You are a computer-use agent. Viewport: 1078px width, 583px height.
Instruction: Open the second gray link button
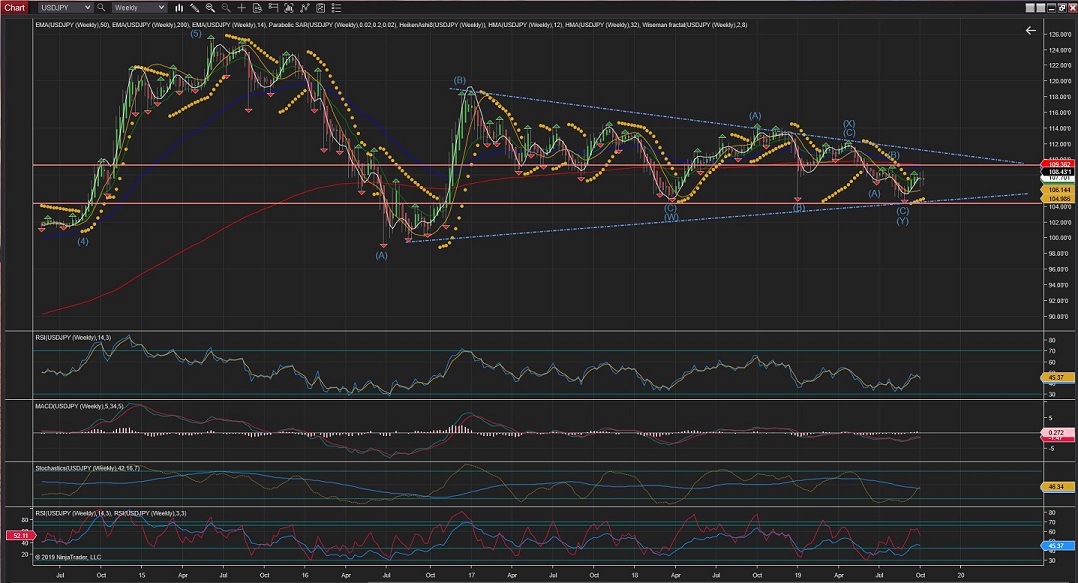pos(1040,8)
